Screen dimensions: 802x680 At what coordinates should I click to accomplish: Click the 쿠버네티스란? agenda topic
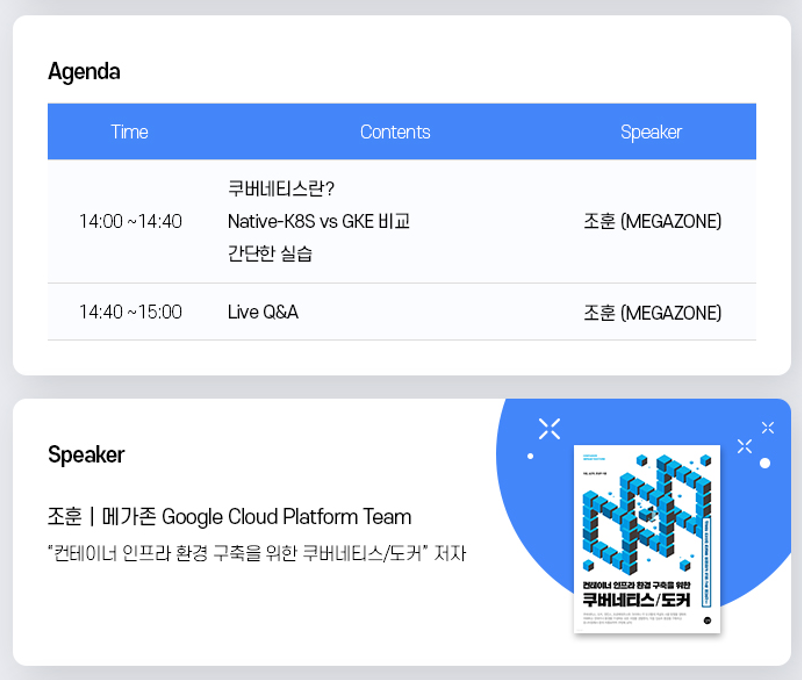(x=281, y=189)
